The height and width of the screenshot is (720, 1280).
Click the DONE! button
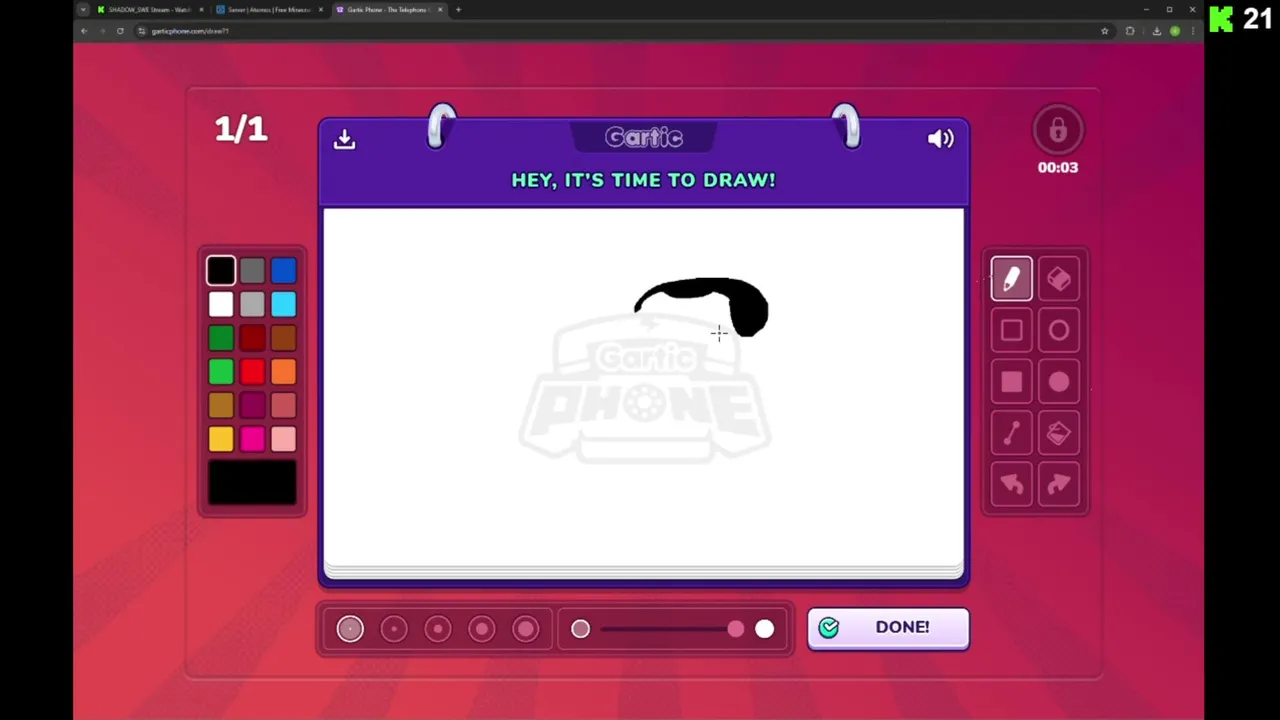(x=888, y=628)
